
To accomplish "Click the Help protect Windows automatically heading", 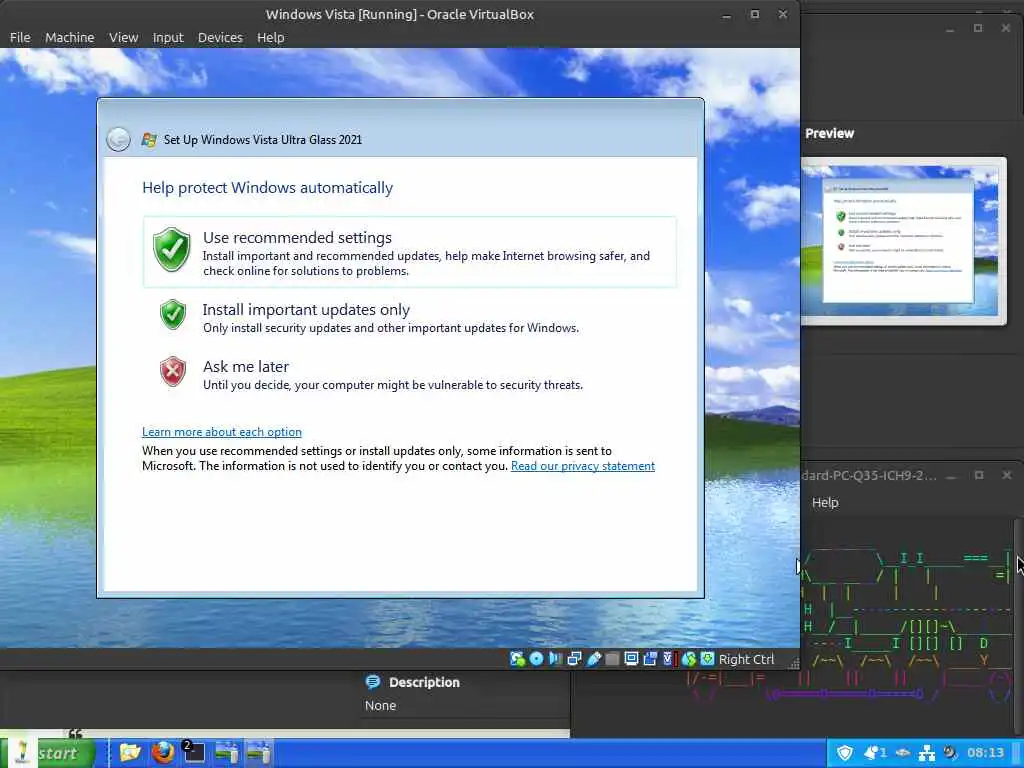I will click(x=268, y=187).
